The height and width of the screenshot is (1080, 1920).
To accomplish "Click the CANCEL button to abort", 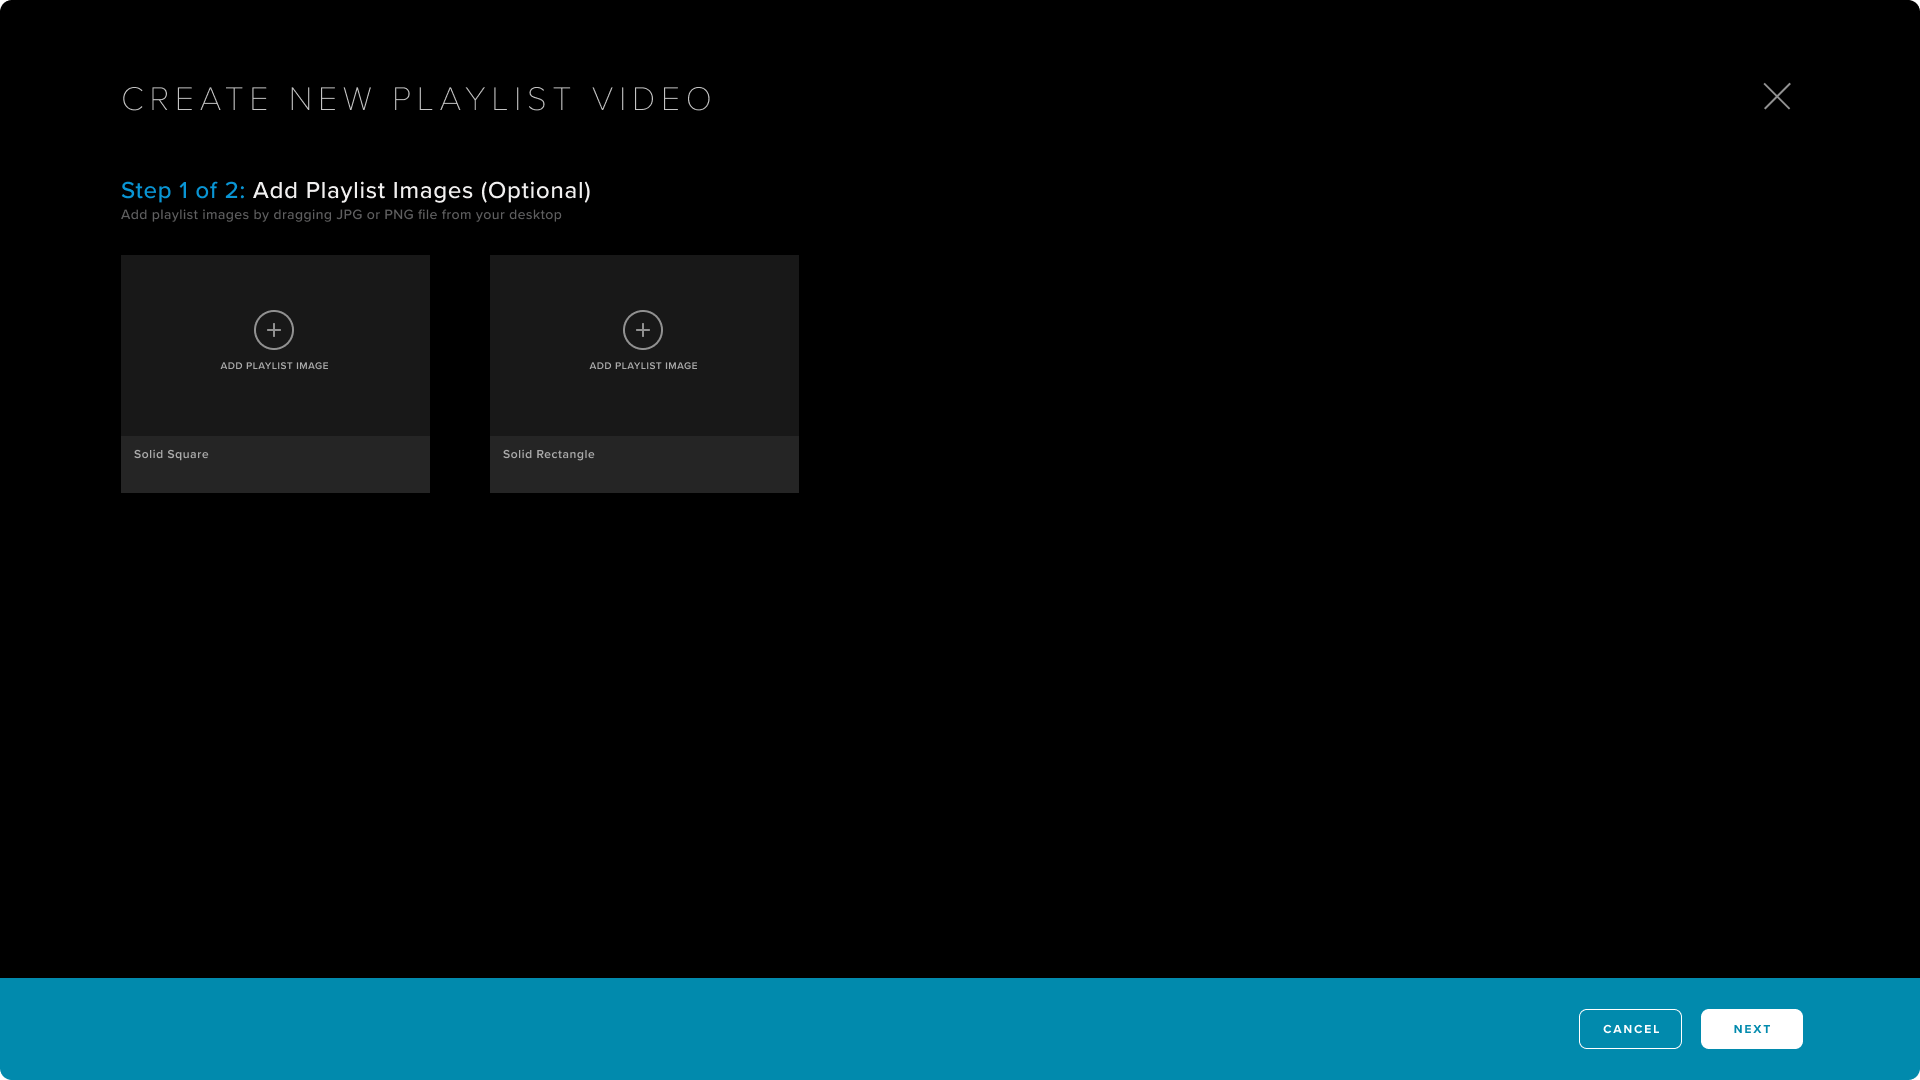I will 1631,1029.
